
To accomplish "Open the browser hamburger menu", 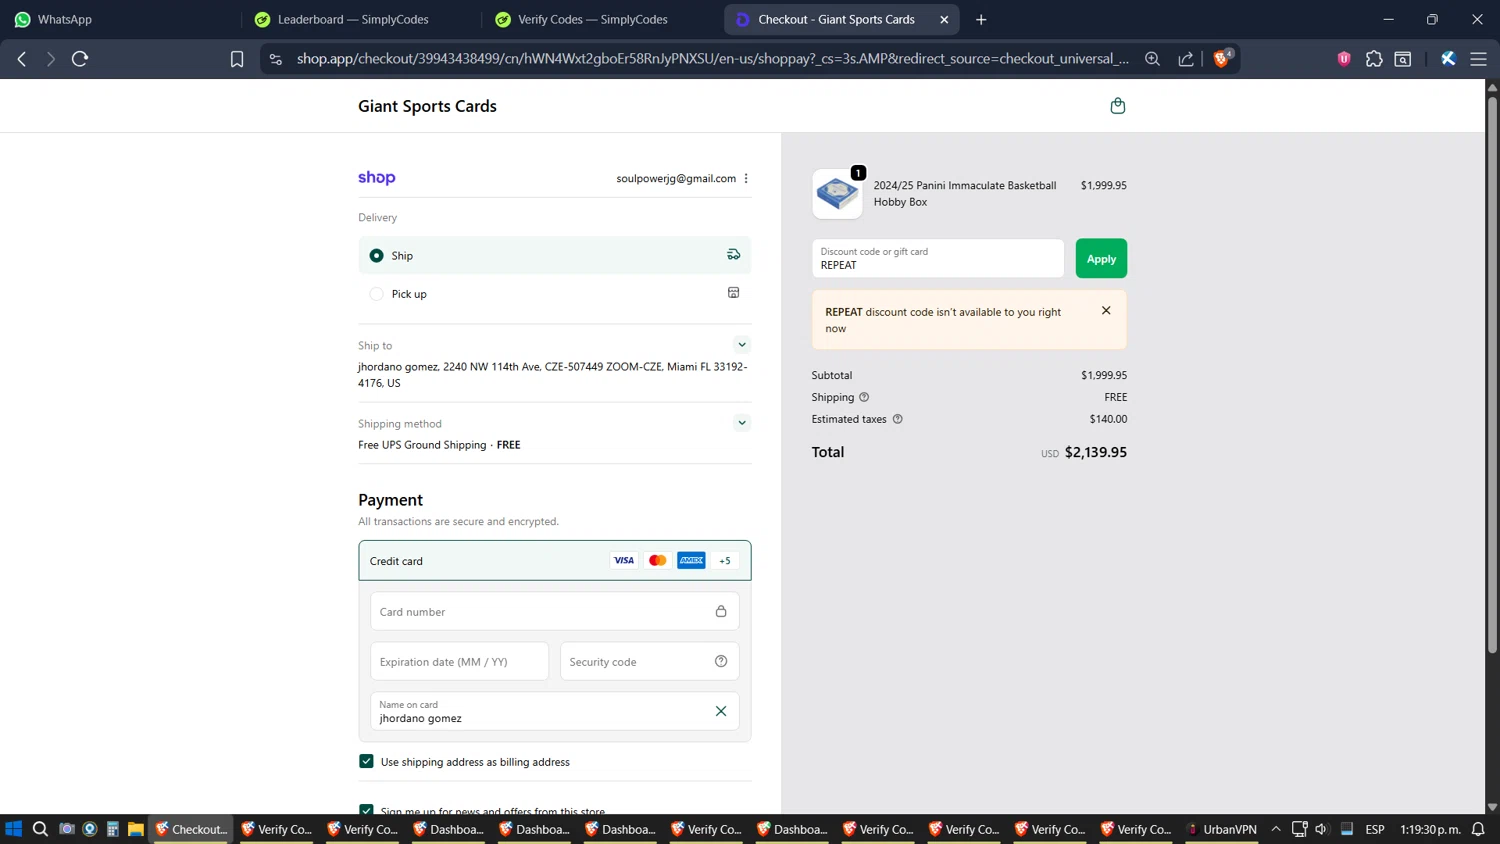I will 1478,59.
